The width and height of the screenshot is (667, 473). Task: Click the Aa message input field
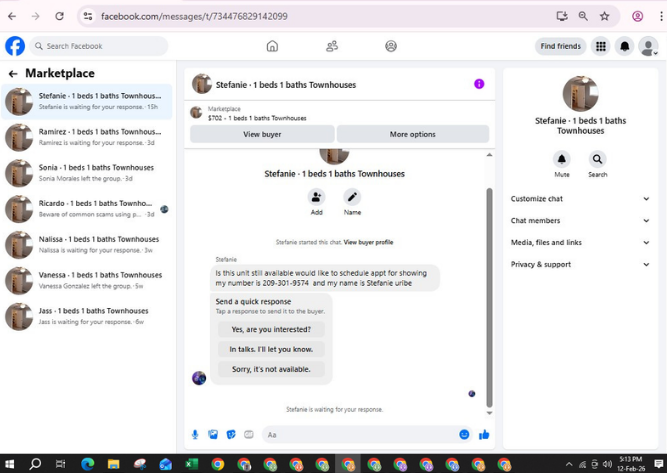pyautogui.click(x=359, y=434)
